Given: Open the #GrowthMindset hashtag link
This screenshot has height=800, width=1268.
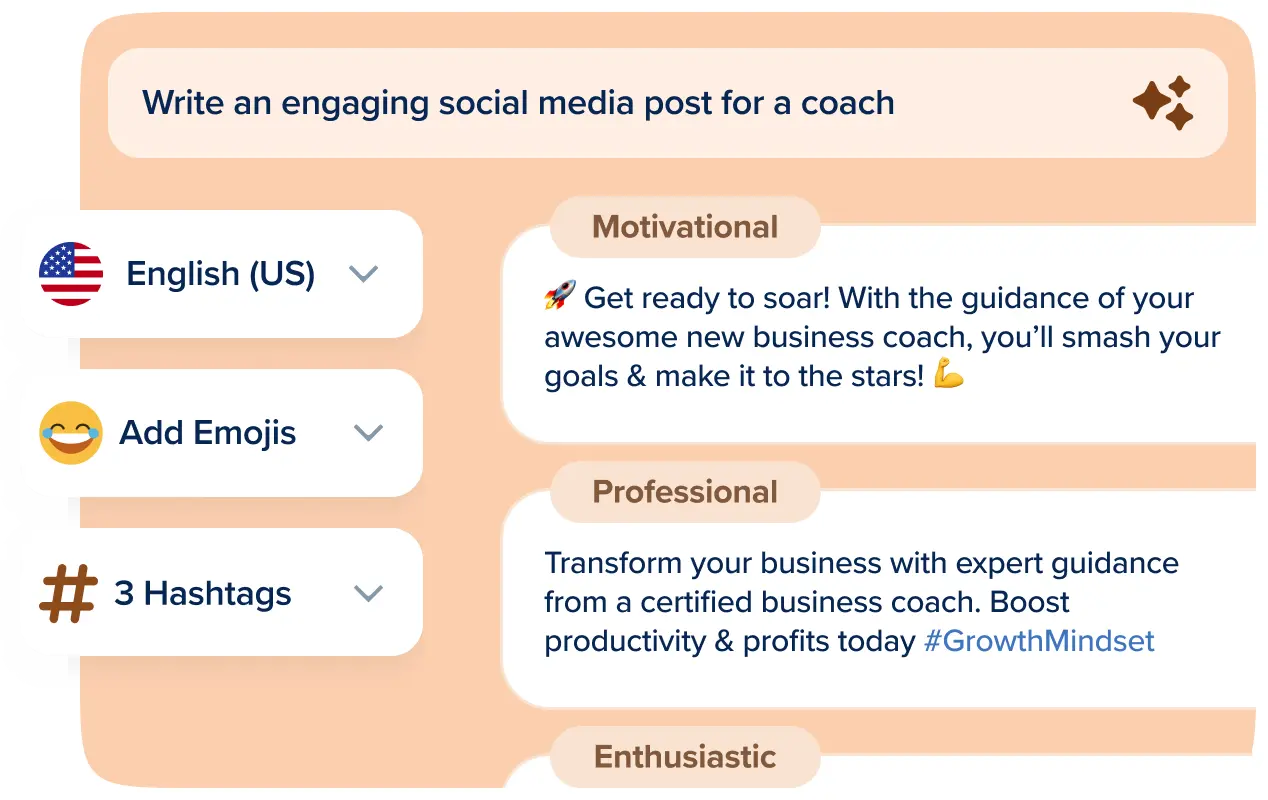Looking at the screenshot, I should pyautogui.click(x=1038, y=641).
